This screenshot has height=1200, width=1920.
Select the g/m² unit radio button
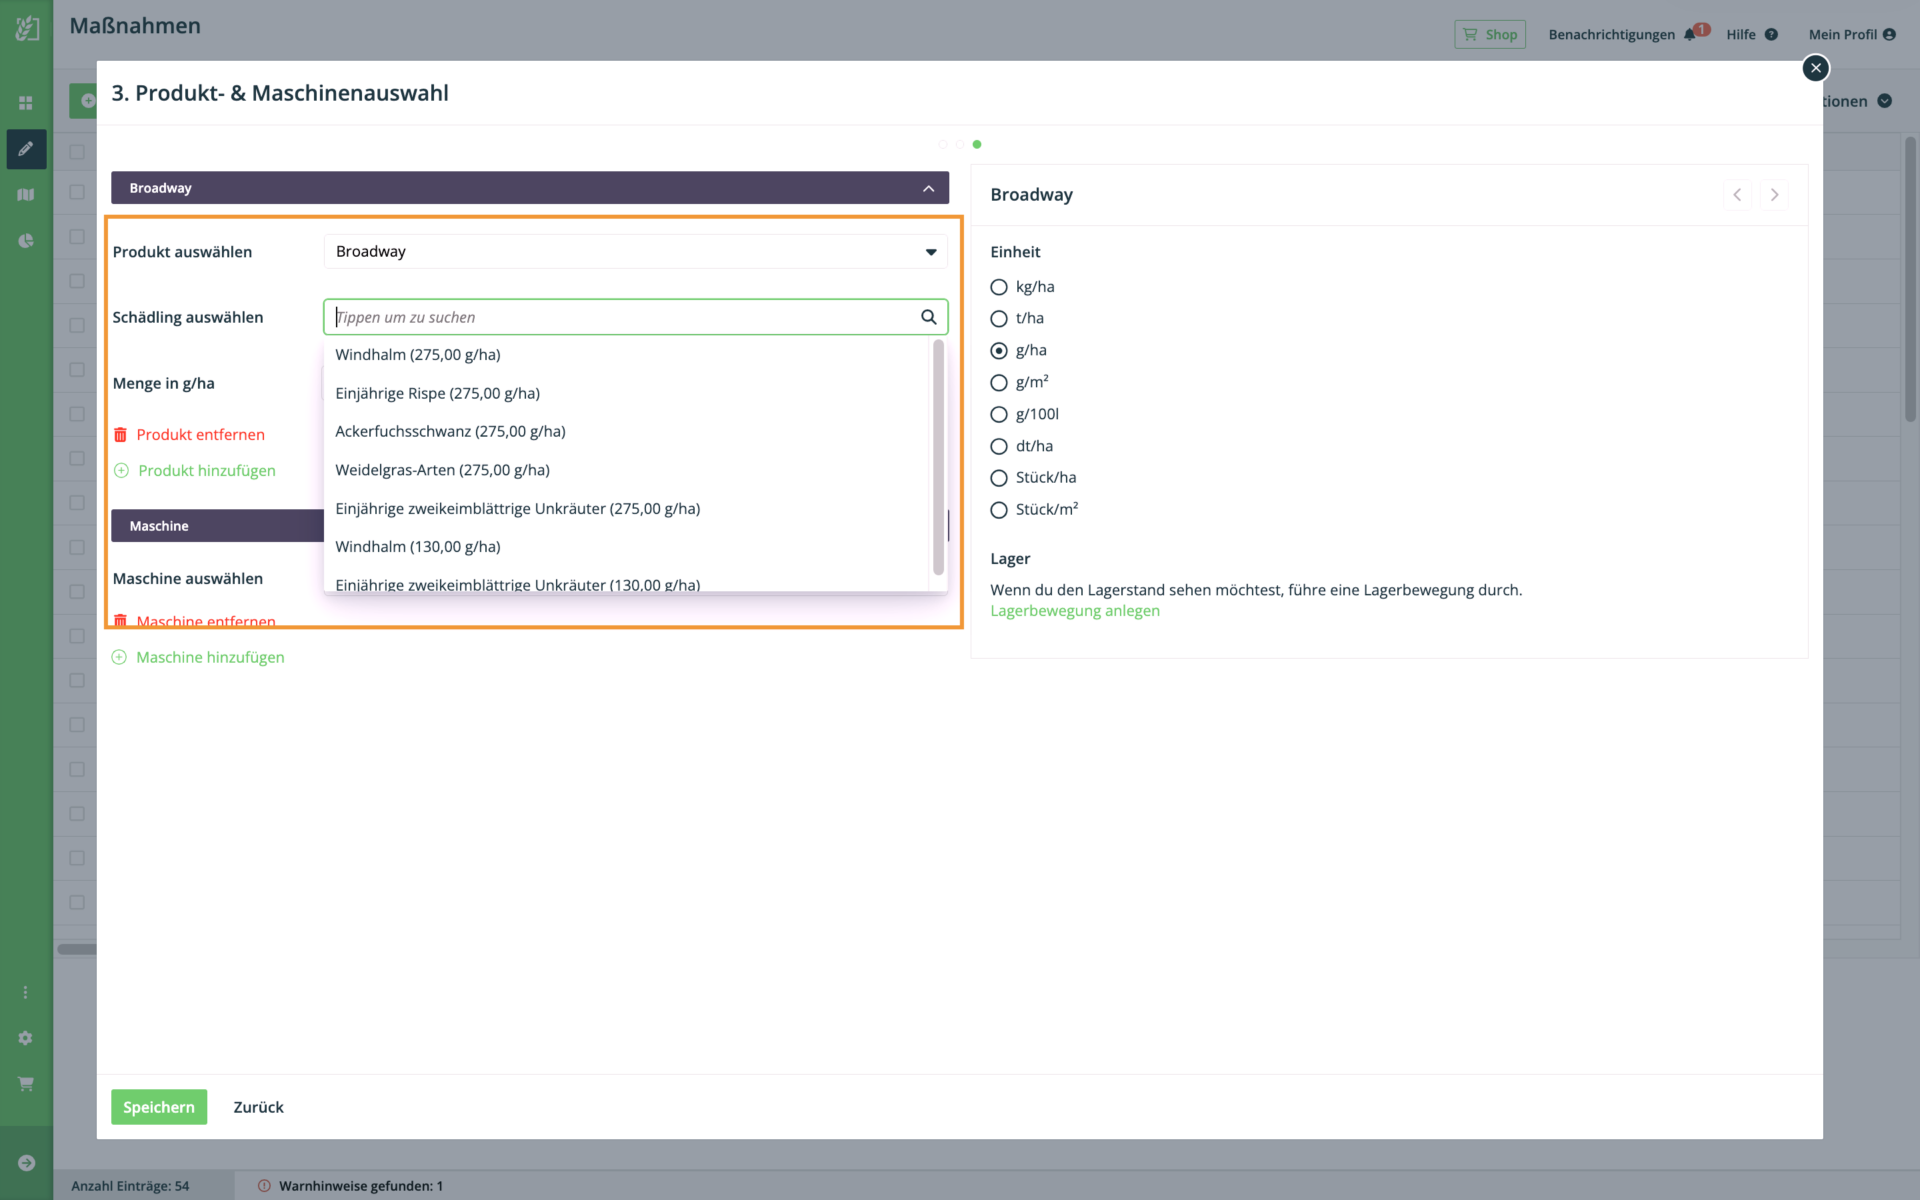pyautogui.click(x=998, y=383)
